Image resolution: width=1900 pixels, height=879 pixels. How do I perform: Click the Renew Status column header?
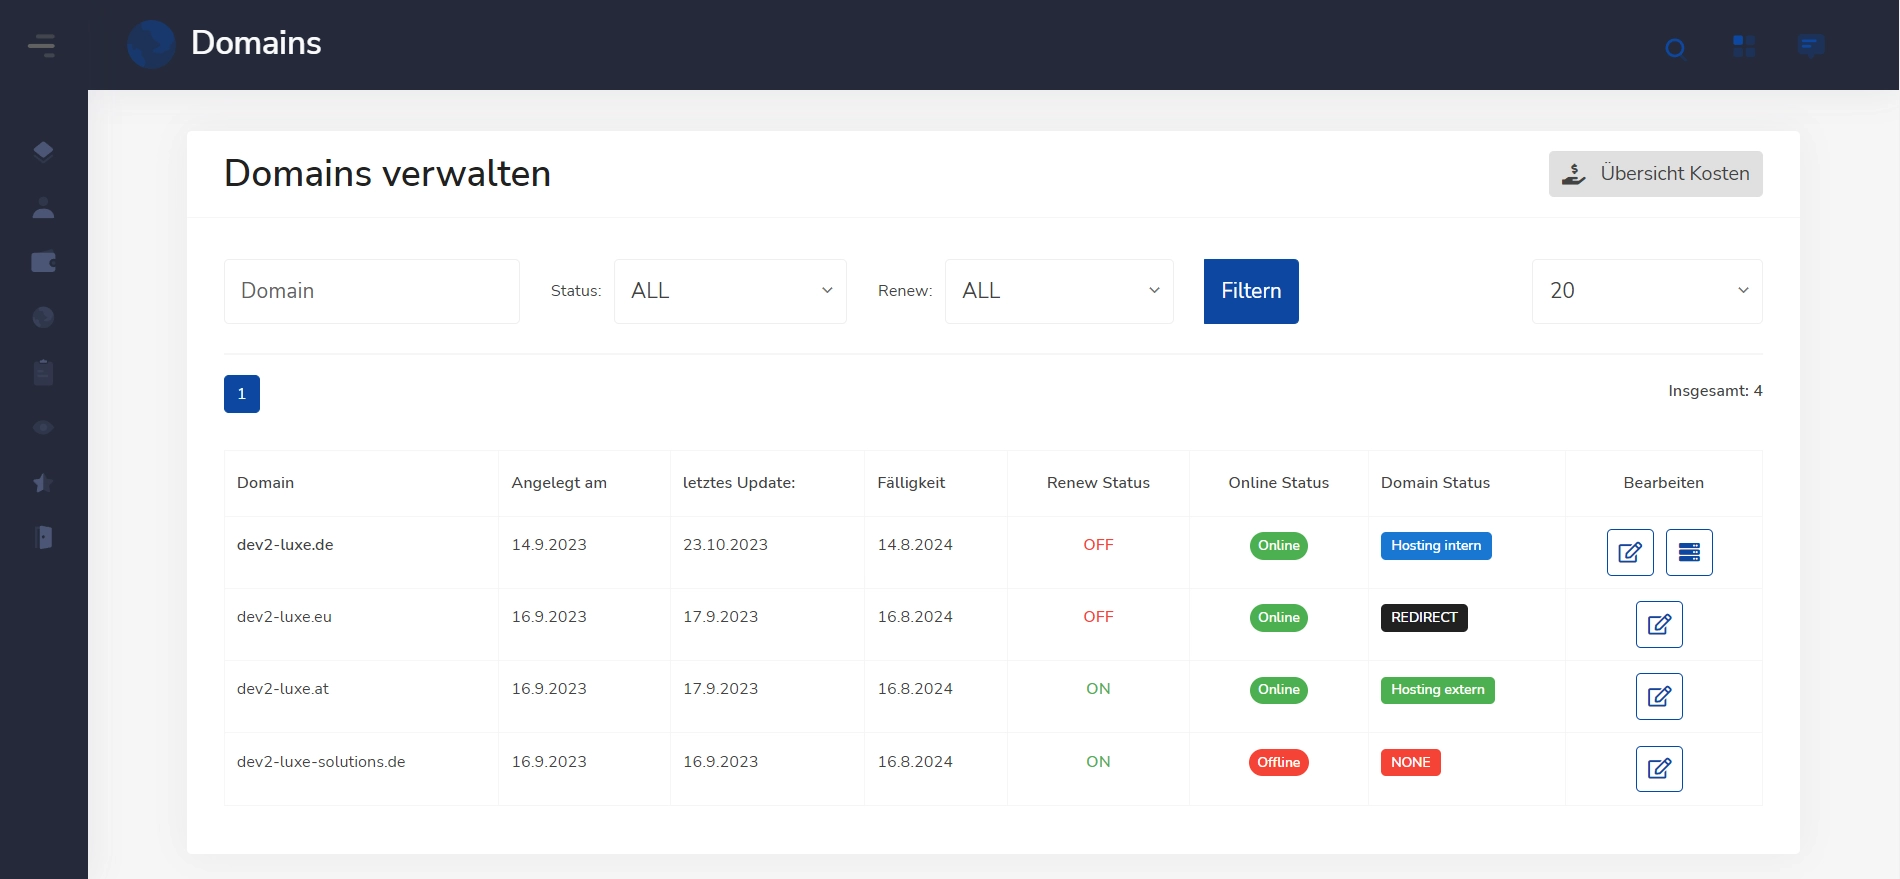1098,483
